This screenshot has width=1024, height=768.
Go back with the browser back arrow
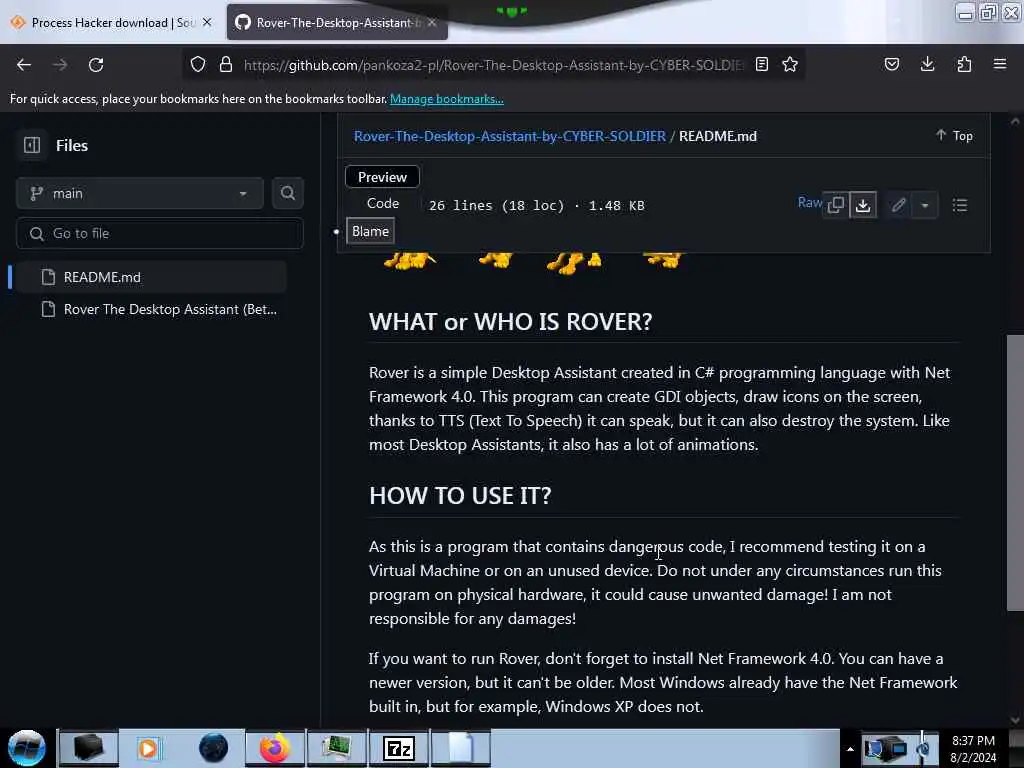[24, 65]
